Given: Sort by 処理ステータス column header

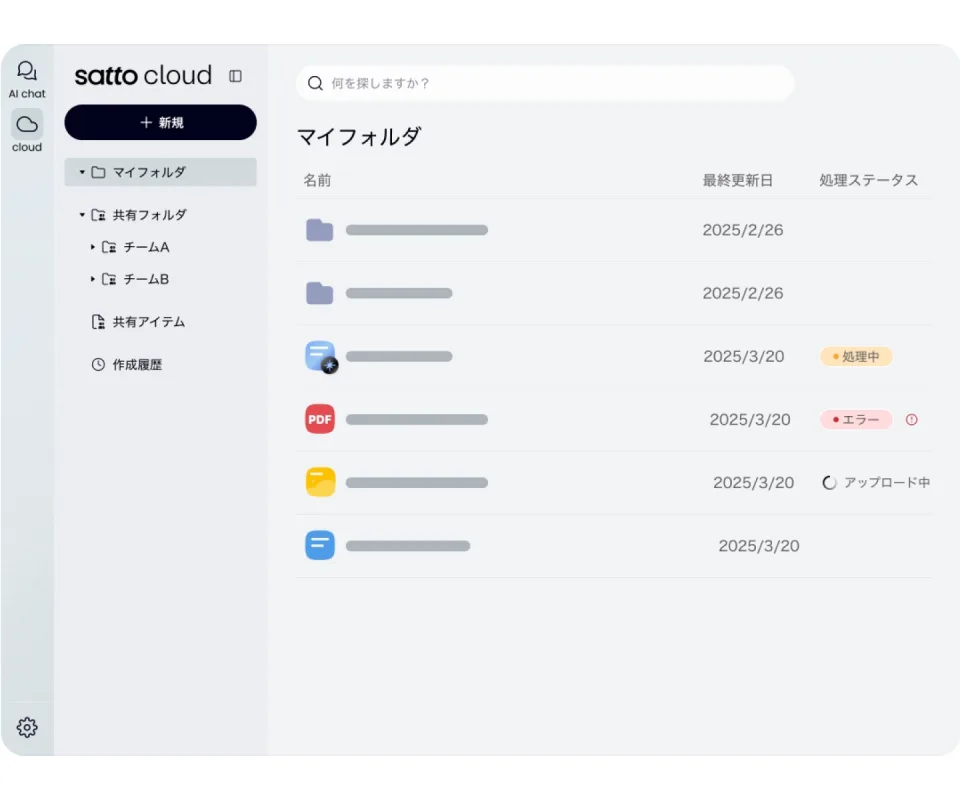Looking at the screenshot, I should coord(869,180).
